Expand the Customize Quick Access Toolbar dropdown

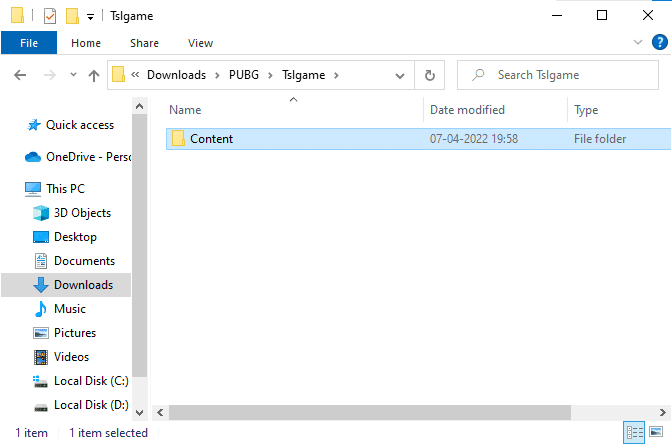click(91, 17)
